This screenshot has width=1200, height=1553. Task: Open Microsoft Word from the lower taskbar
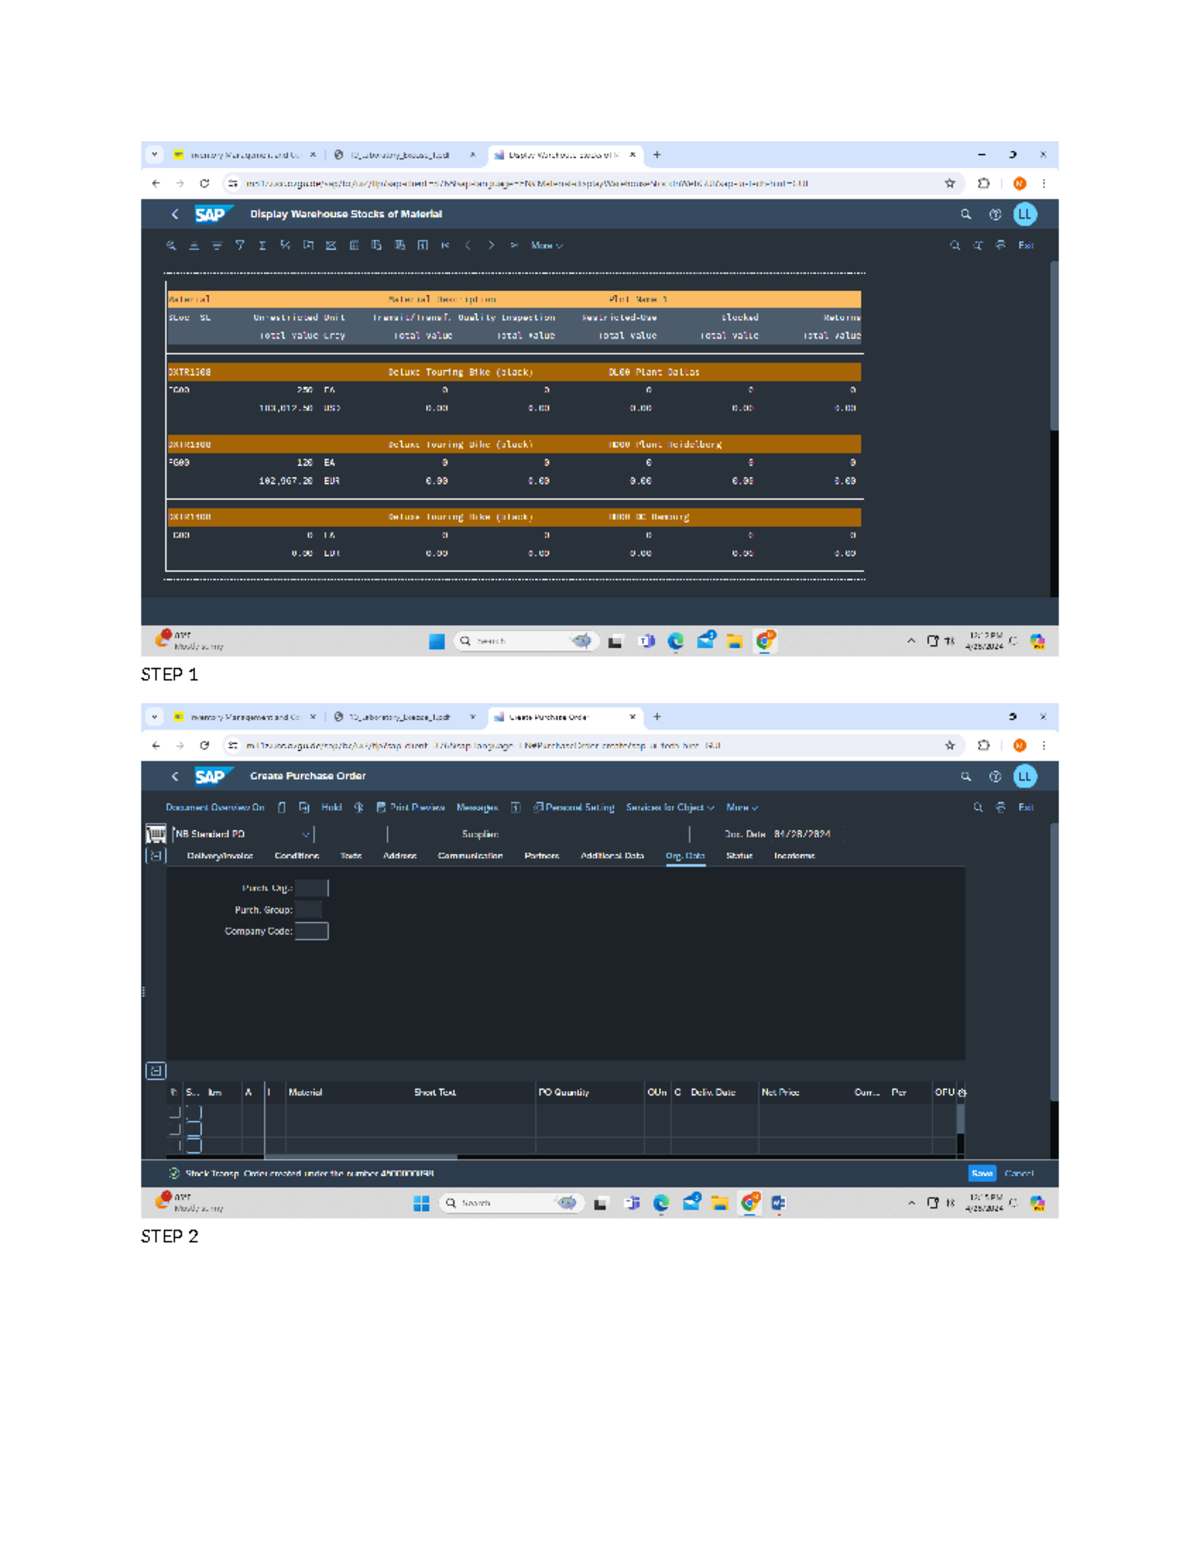[x=778, y=1203]
